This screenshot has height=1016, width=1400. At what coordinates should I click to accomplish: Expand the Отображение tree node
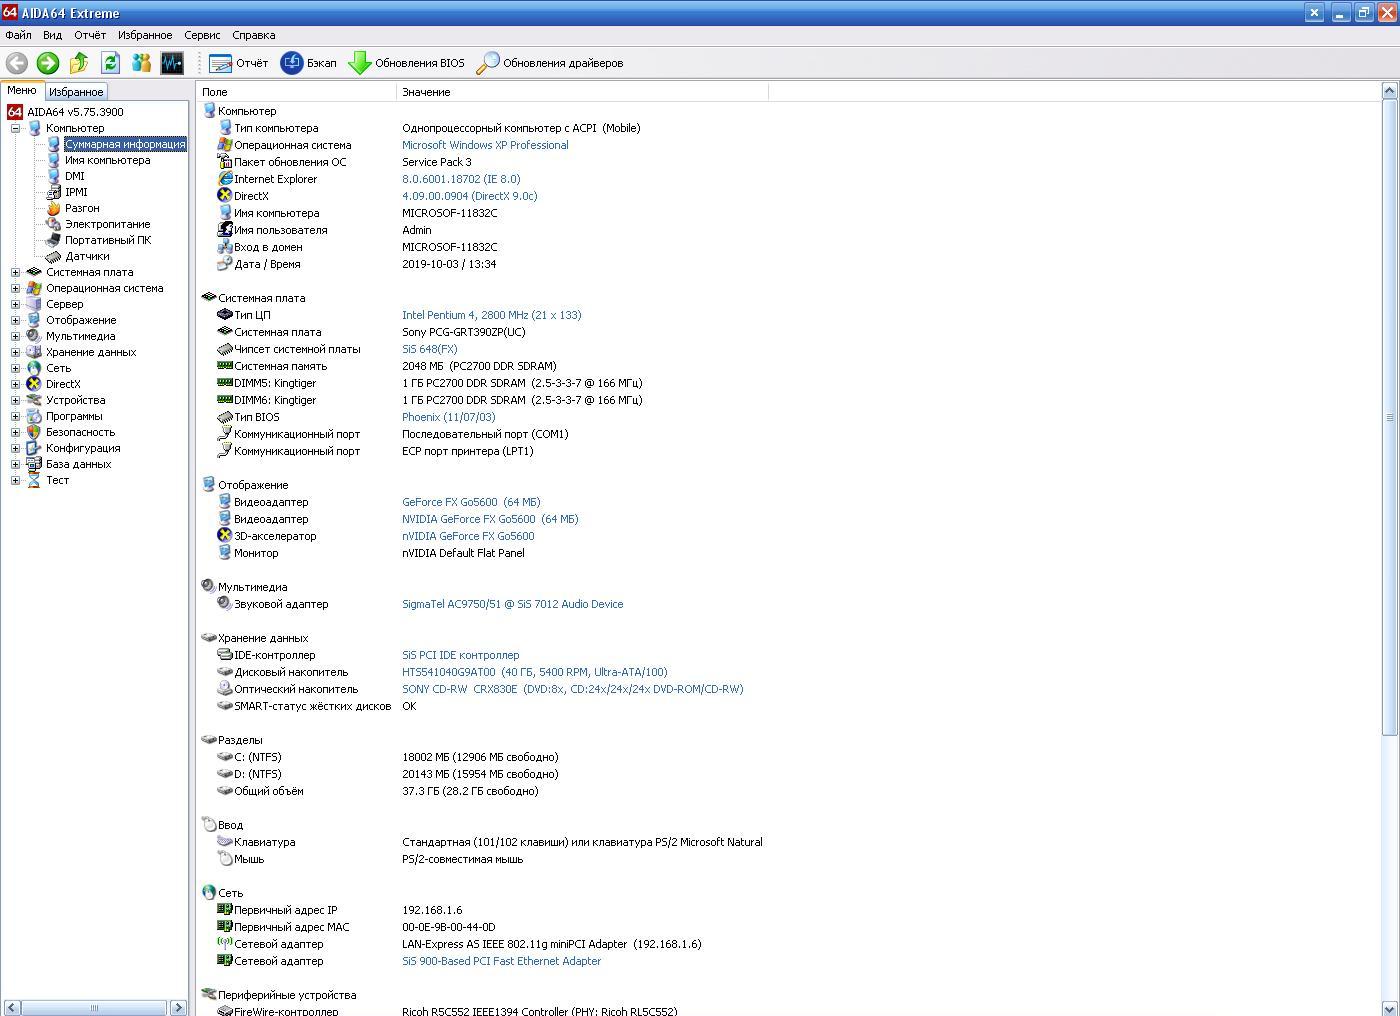pyautogui.click(x=15, y=320)
